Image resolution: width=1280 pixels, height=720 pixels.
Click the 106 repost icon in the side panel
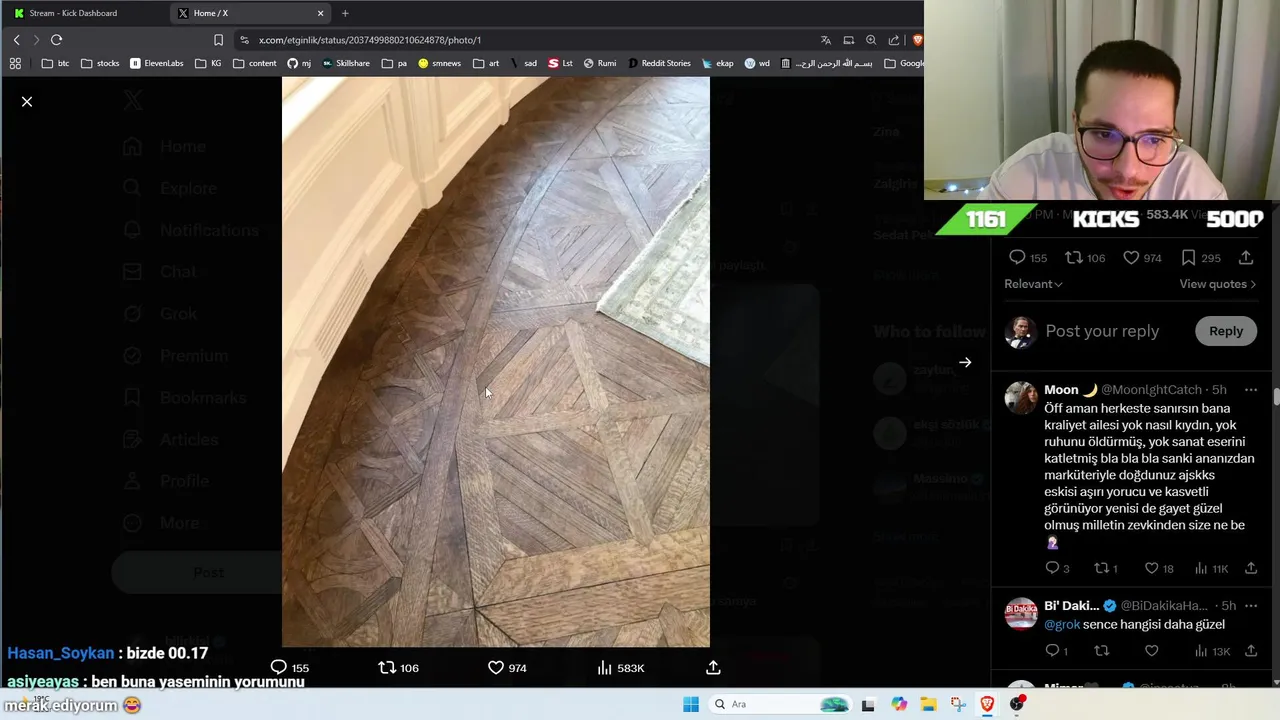(1074, 257)
